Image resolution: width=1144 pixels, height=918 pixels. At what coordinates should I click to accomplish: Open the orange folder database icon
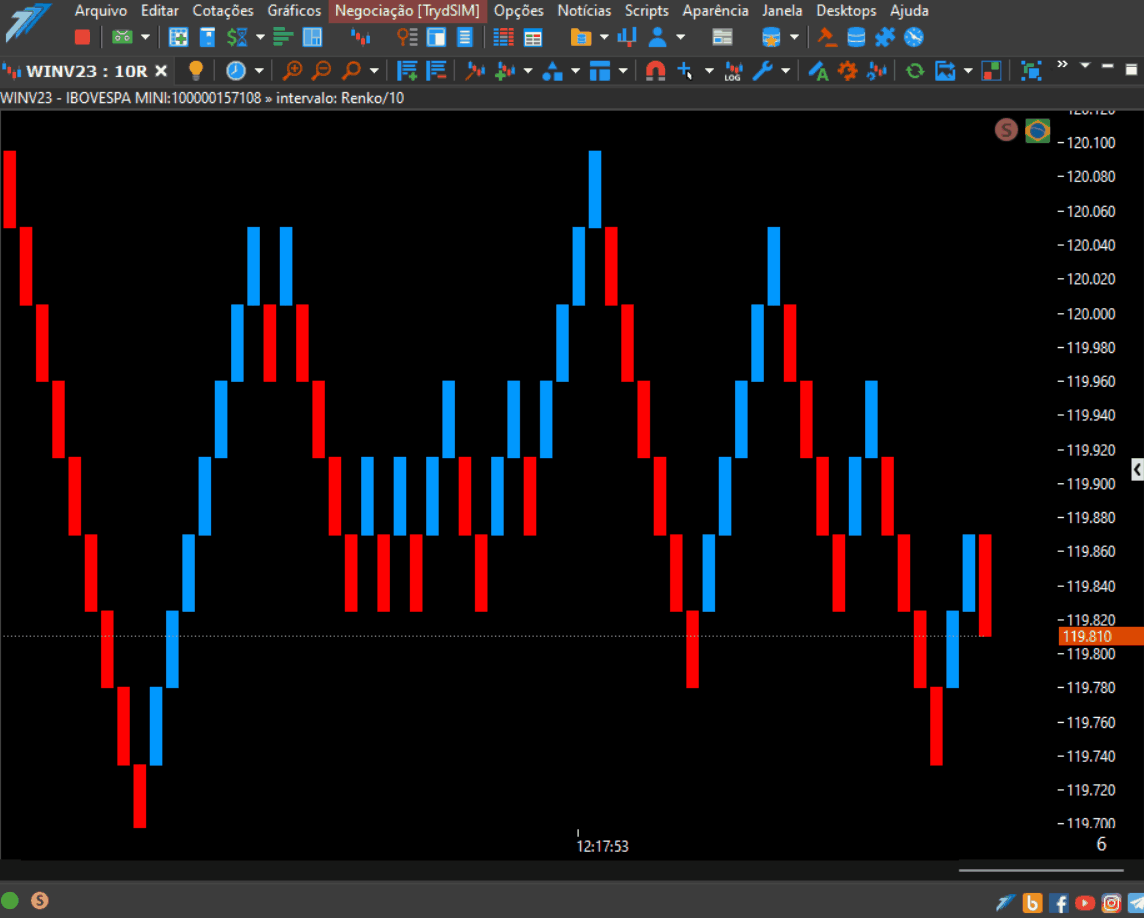click(x=581, y=36)
